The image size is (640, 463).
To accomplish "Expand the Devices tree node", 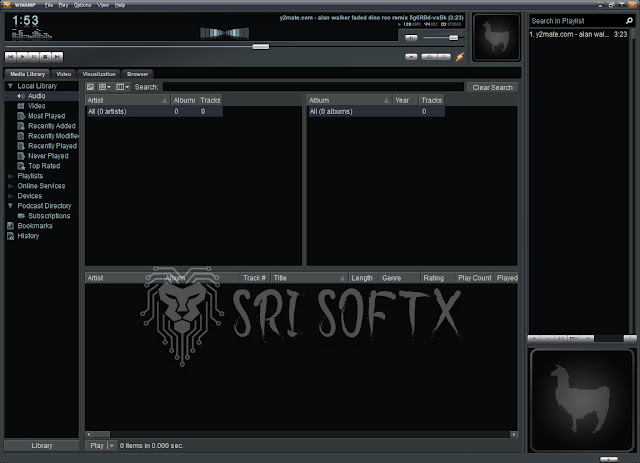I will point(10,196).
